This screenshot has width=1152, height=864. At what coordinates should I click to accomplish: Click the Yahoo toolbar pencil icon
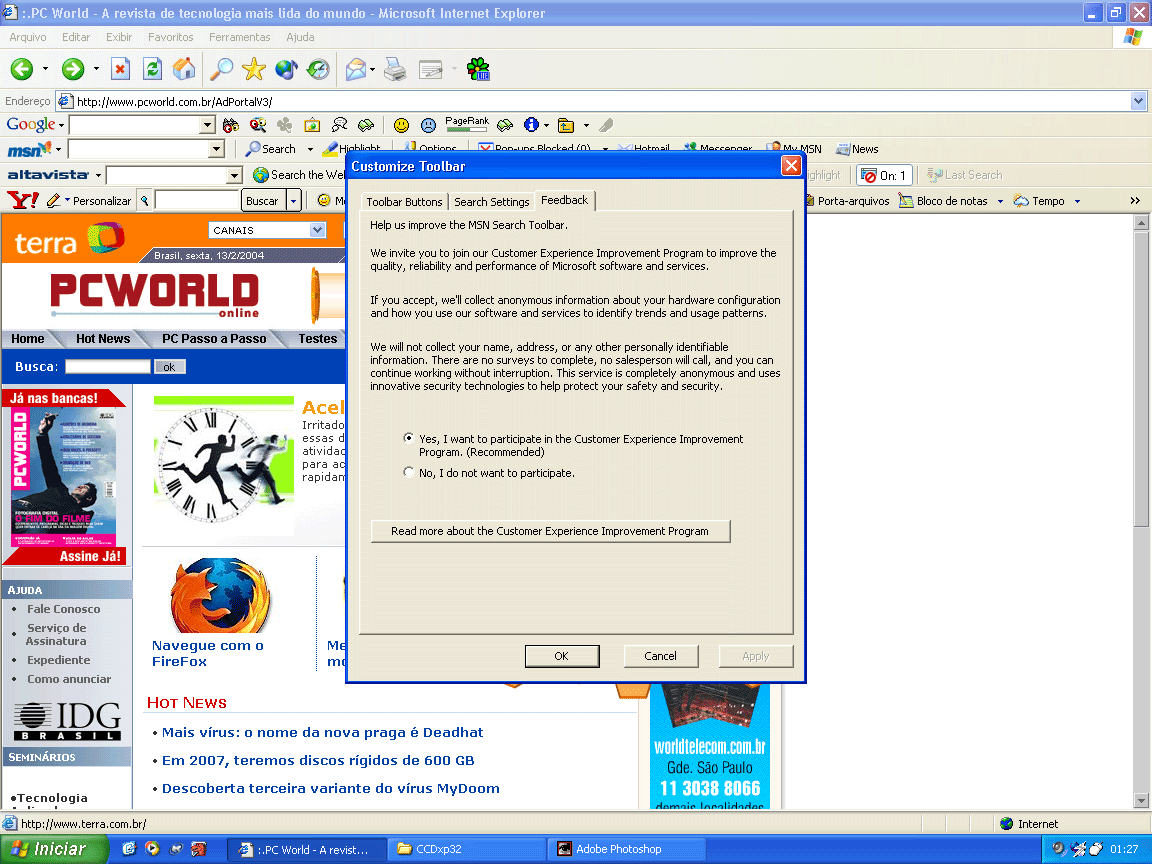(x=54, y=201)
